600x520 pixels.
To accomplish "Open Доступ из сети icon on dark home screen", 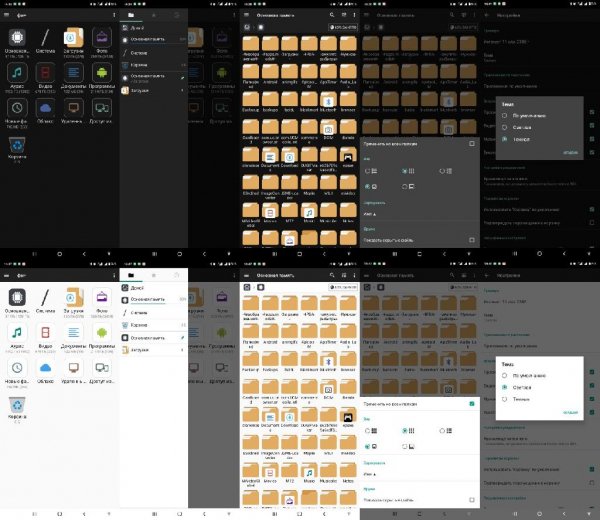I will [102, 108].
